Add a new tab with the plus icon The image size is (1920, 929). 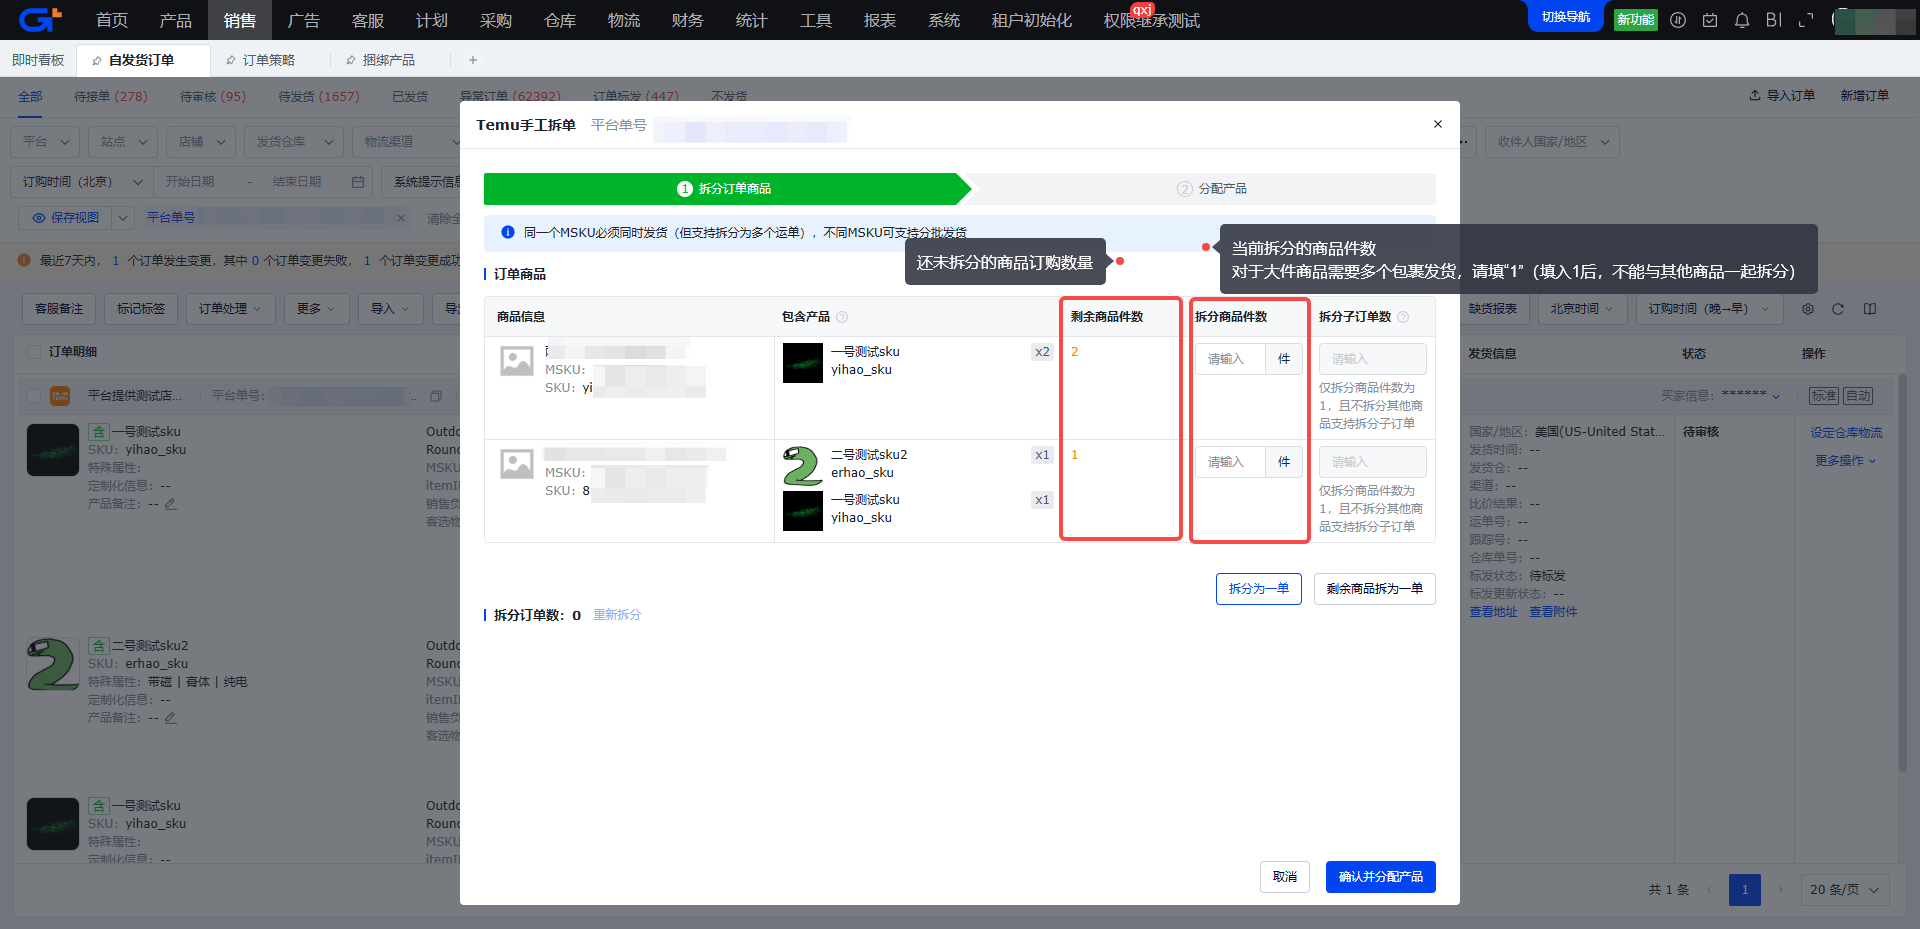pos(473,60)
